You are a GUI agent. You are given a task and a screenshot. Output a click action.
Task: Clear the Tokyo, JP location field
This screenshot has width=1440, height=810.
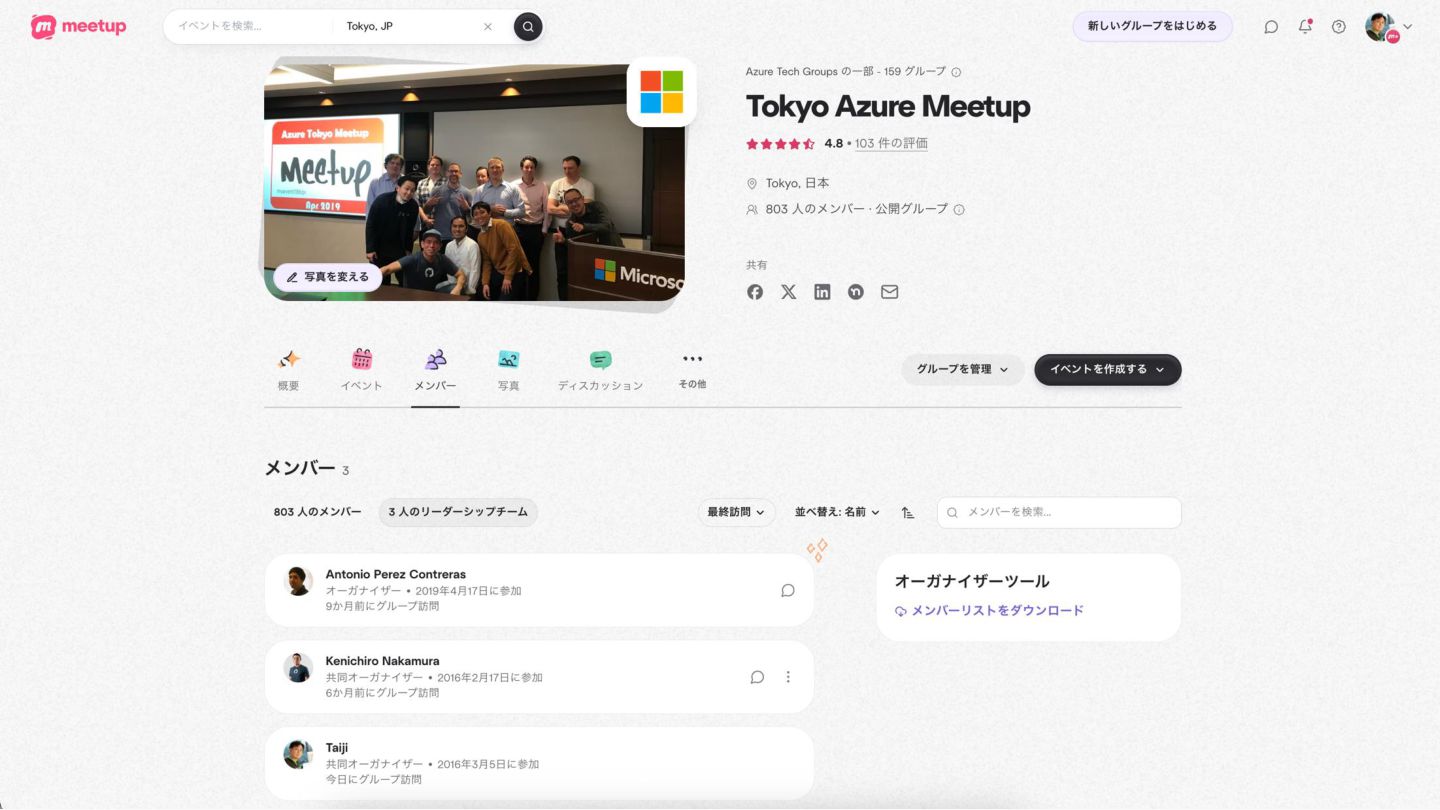pos(488,27)
